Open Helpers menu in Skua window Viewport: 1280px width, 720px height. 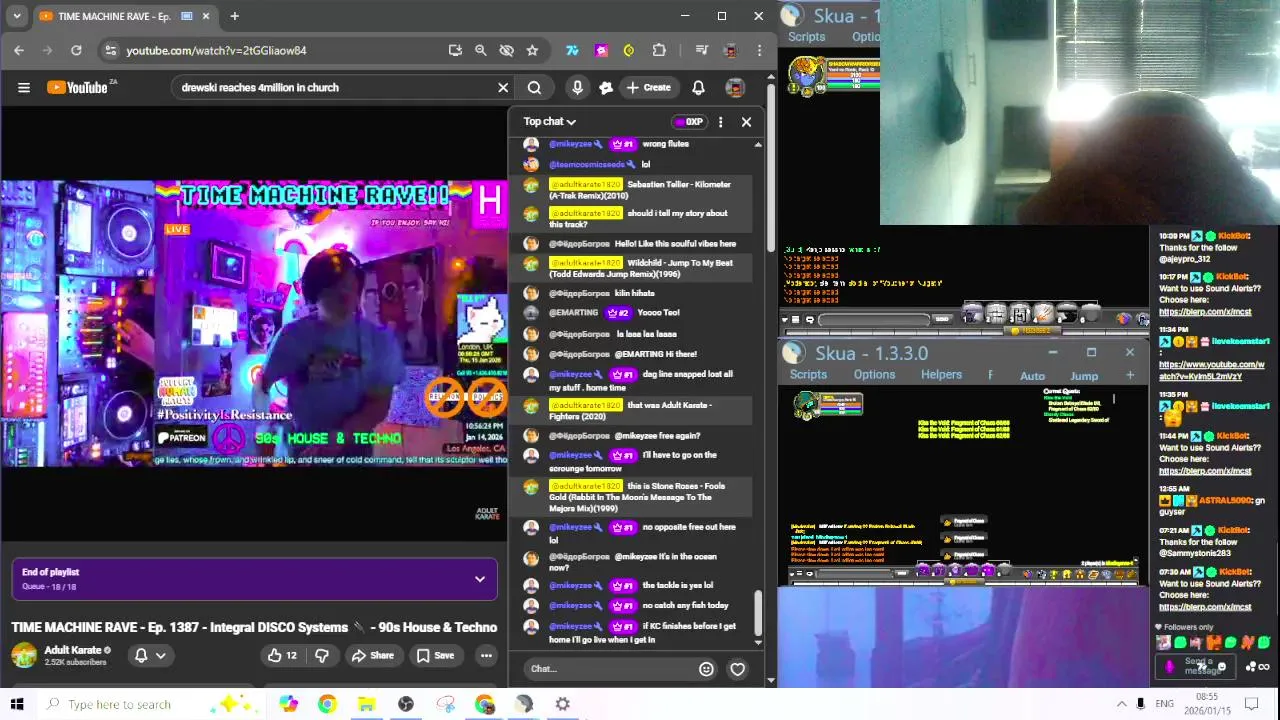[x=941, y=375]
